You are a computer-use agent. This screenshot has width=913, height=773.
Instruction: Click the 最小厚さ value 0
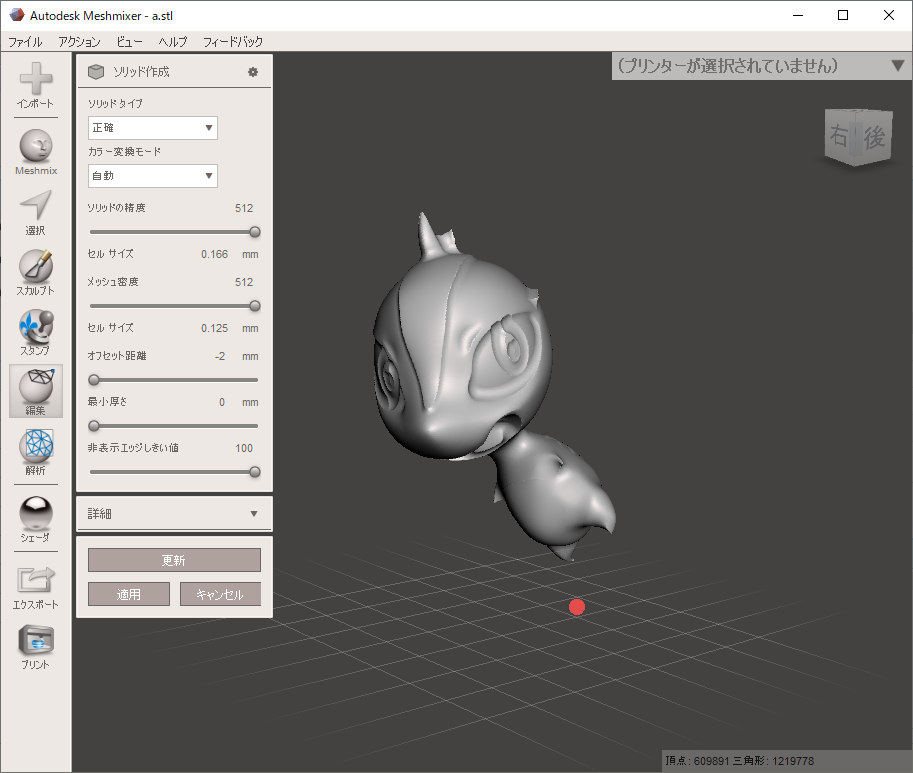coord(222,402)
